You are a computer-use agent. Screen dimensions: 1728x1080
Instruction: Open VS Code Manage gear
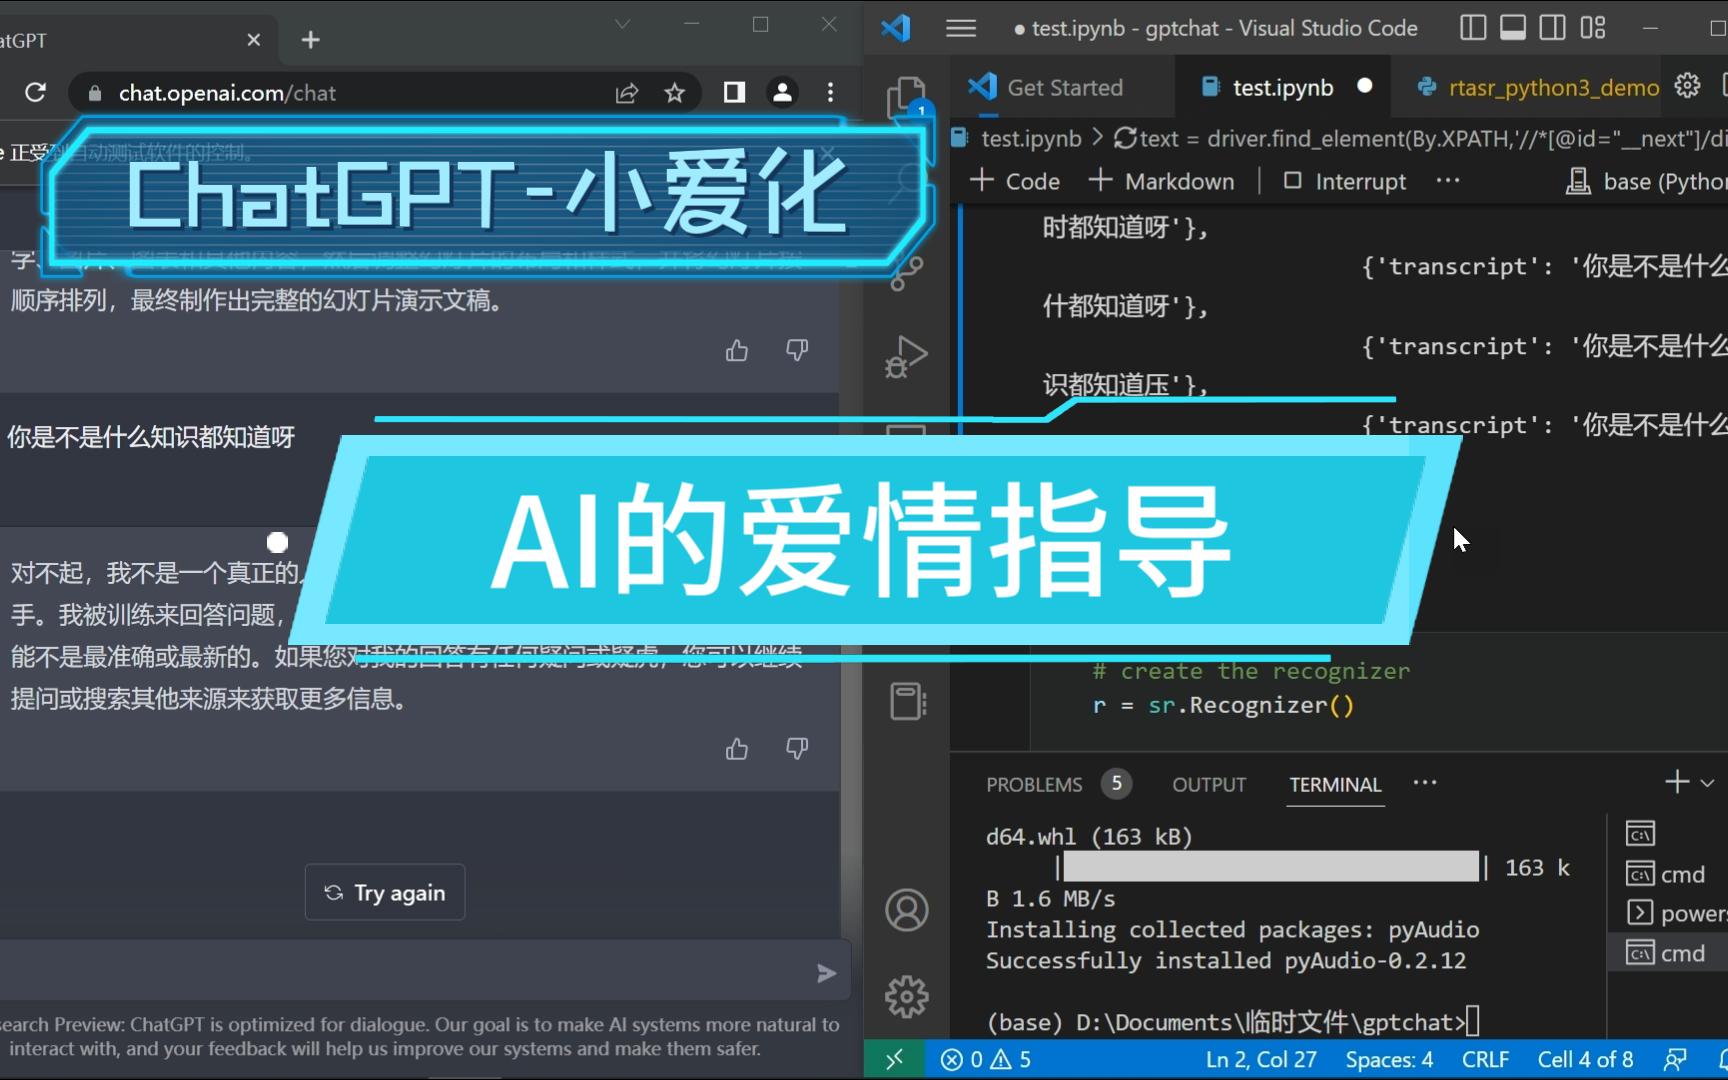tap(907, 996)
